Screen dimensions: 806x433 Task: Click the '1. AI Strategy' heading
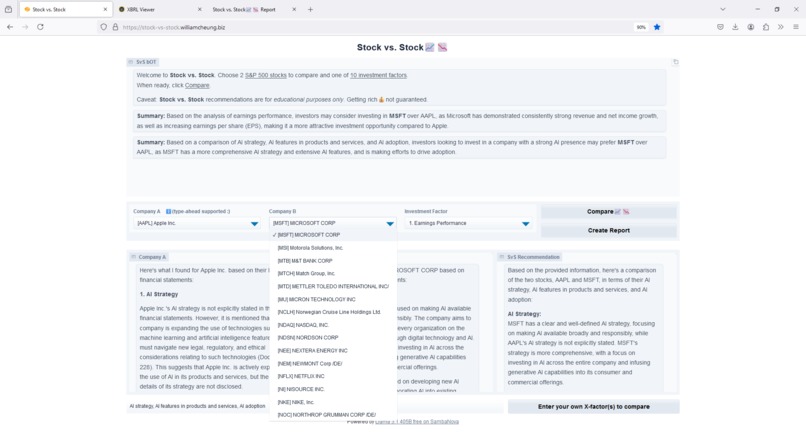159,294
